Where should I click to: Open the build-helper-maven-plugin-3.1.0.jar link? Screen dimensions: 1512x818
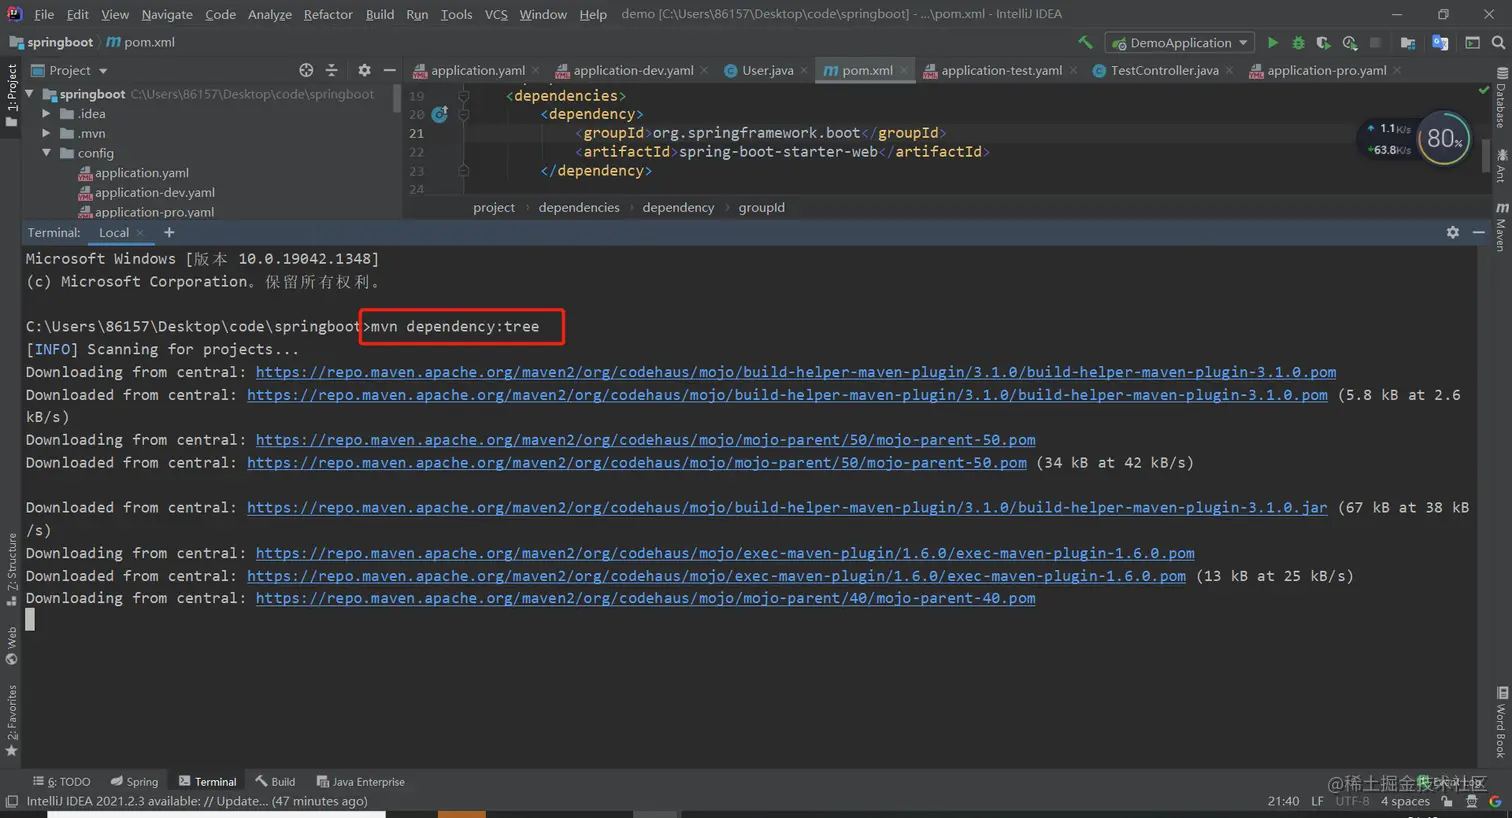point(787,508)
